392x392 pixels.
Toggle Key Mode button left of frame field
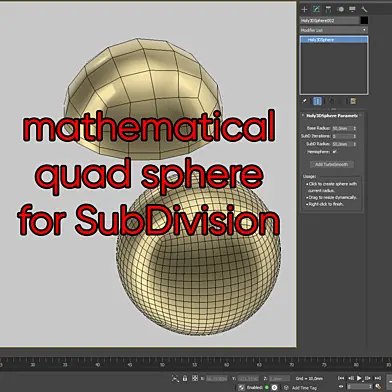[341, 387]
